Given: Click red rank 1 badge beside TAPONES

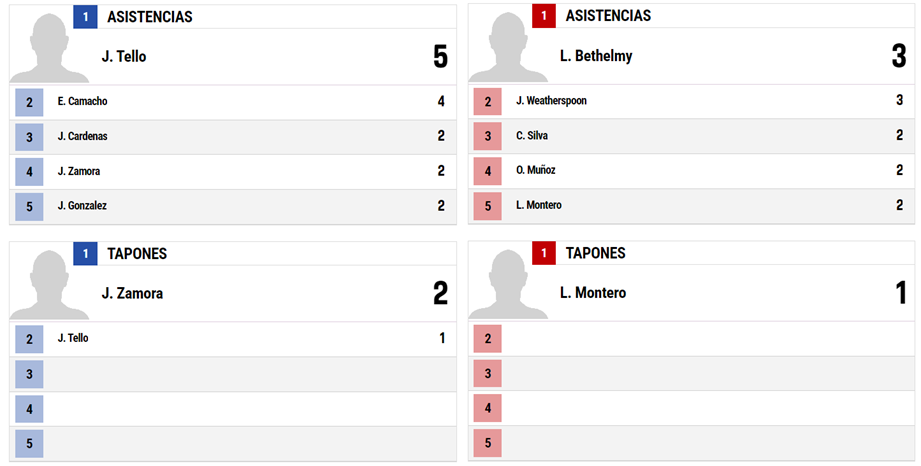Looking at the screenshot, I should coord(544,253).
